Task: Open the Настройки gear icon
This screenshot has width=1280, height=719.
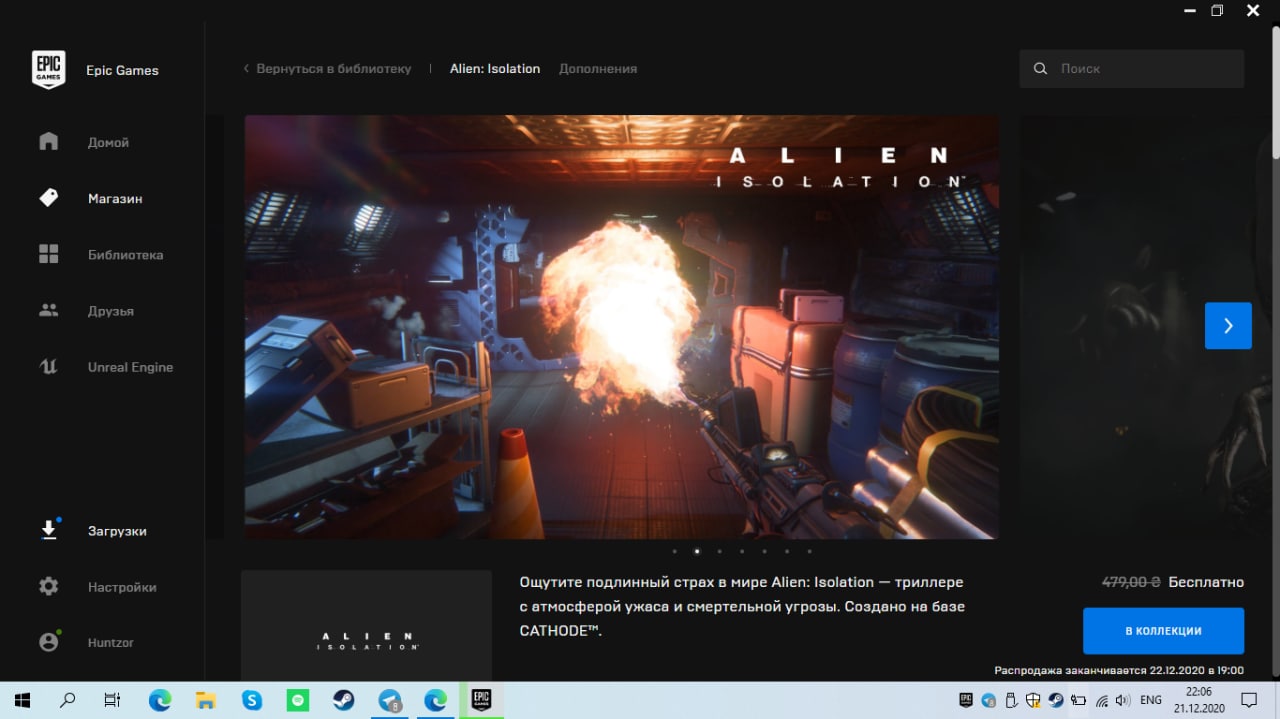Action: pyautogui.click(x=49, y=586)
